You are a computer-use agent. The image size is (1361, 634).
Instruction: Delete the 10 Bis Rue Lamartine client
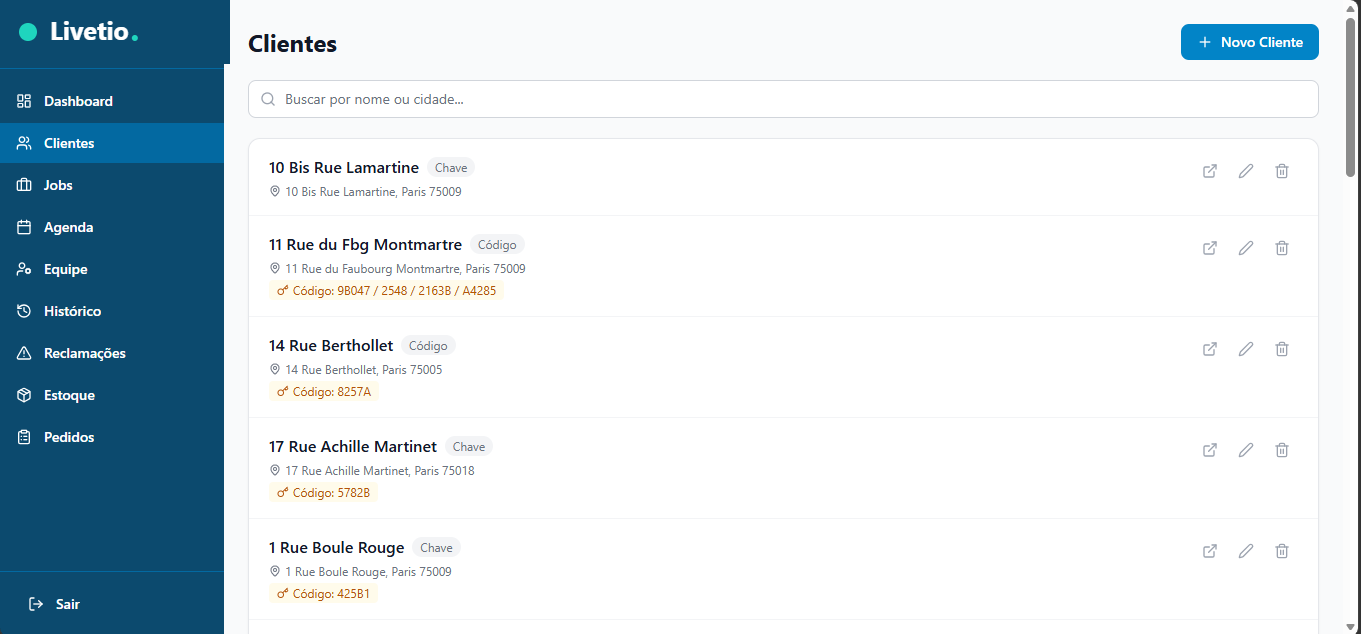(1282, 171)
